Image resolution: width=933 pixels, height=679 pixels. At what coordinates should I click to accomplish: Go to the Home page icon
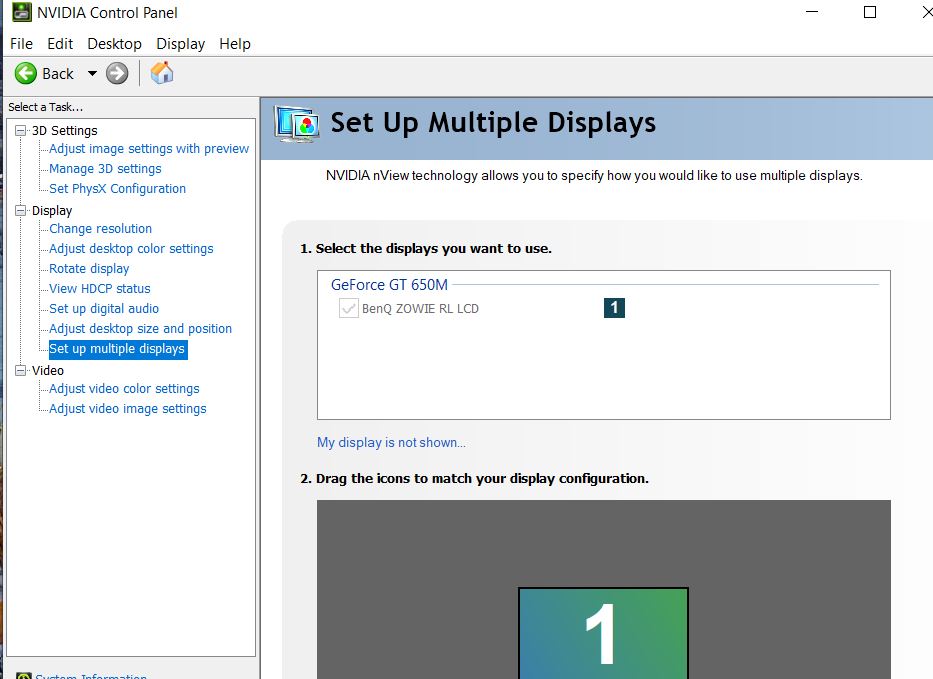click(162, 73)
